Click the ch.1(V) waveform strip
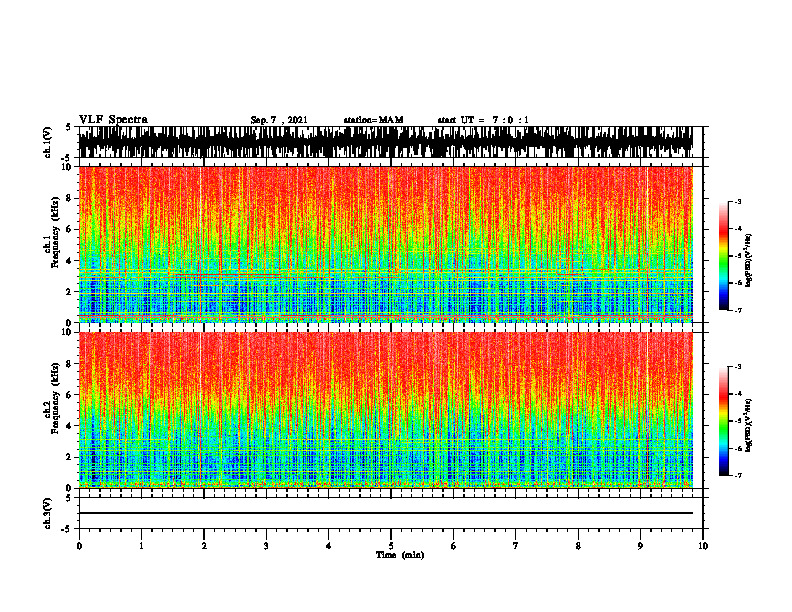 [x=385, y=142]
